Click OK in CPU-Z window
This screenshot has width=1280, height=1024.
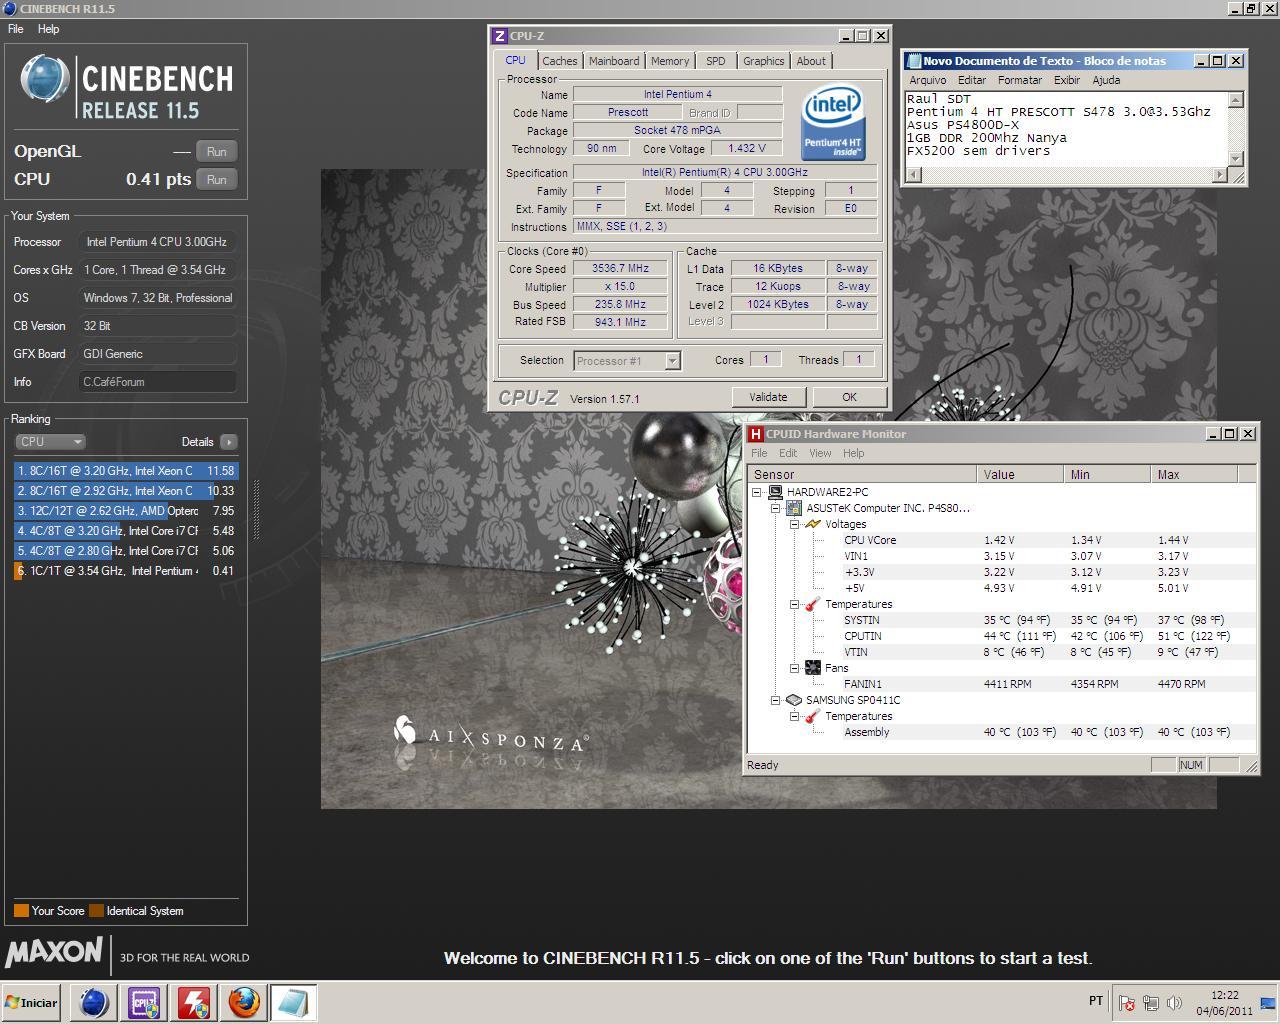pyautogui.click(x=849, y=397)
